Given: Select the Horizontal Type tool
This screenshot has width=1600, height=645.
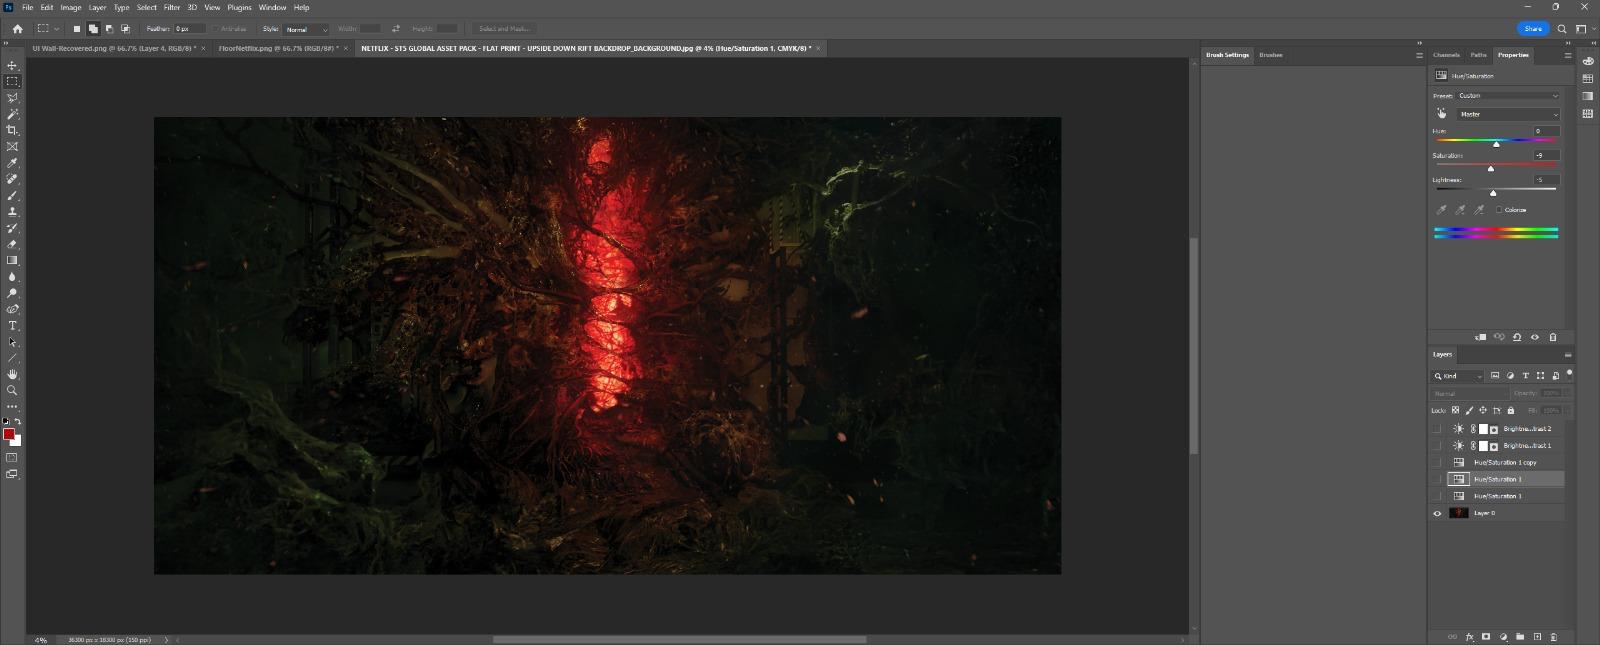Looking at the screenshot, I should pos(12,326).
